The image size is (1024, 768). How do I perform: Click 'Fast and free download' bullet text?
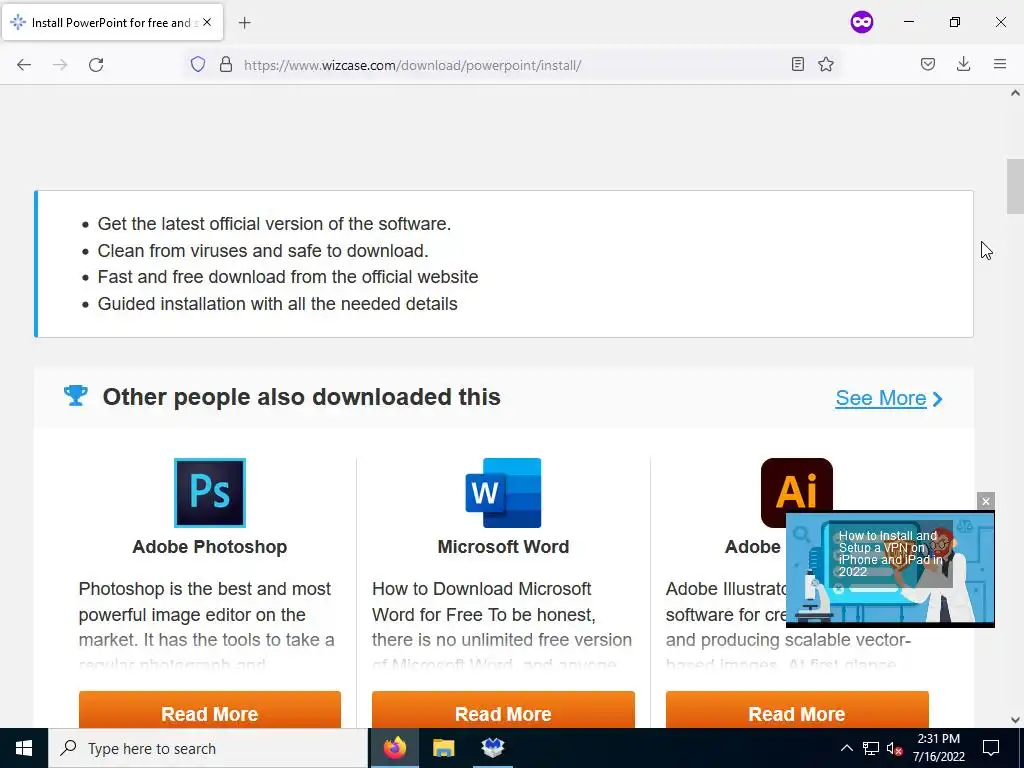point(288,277)
